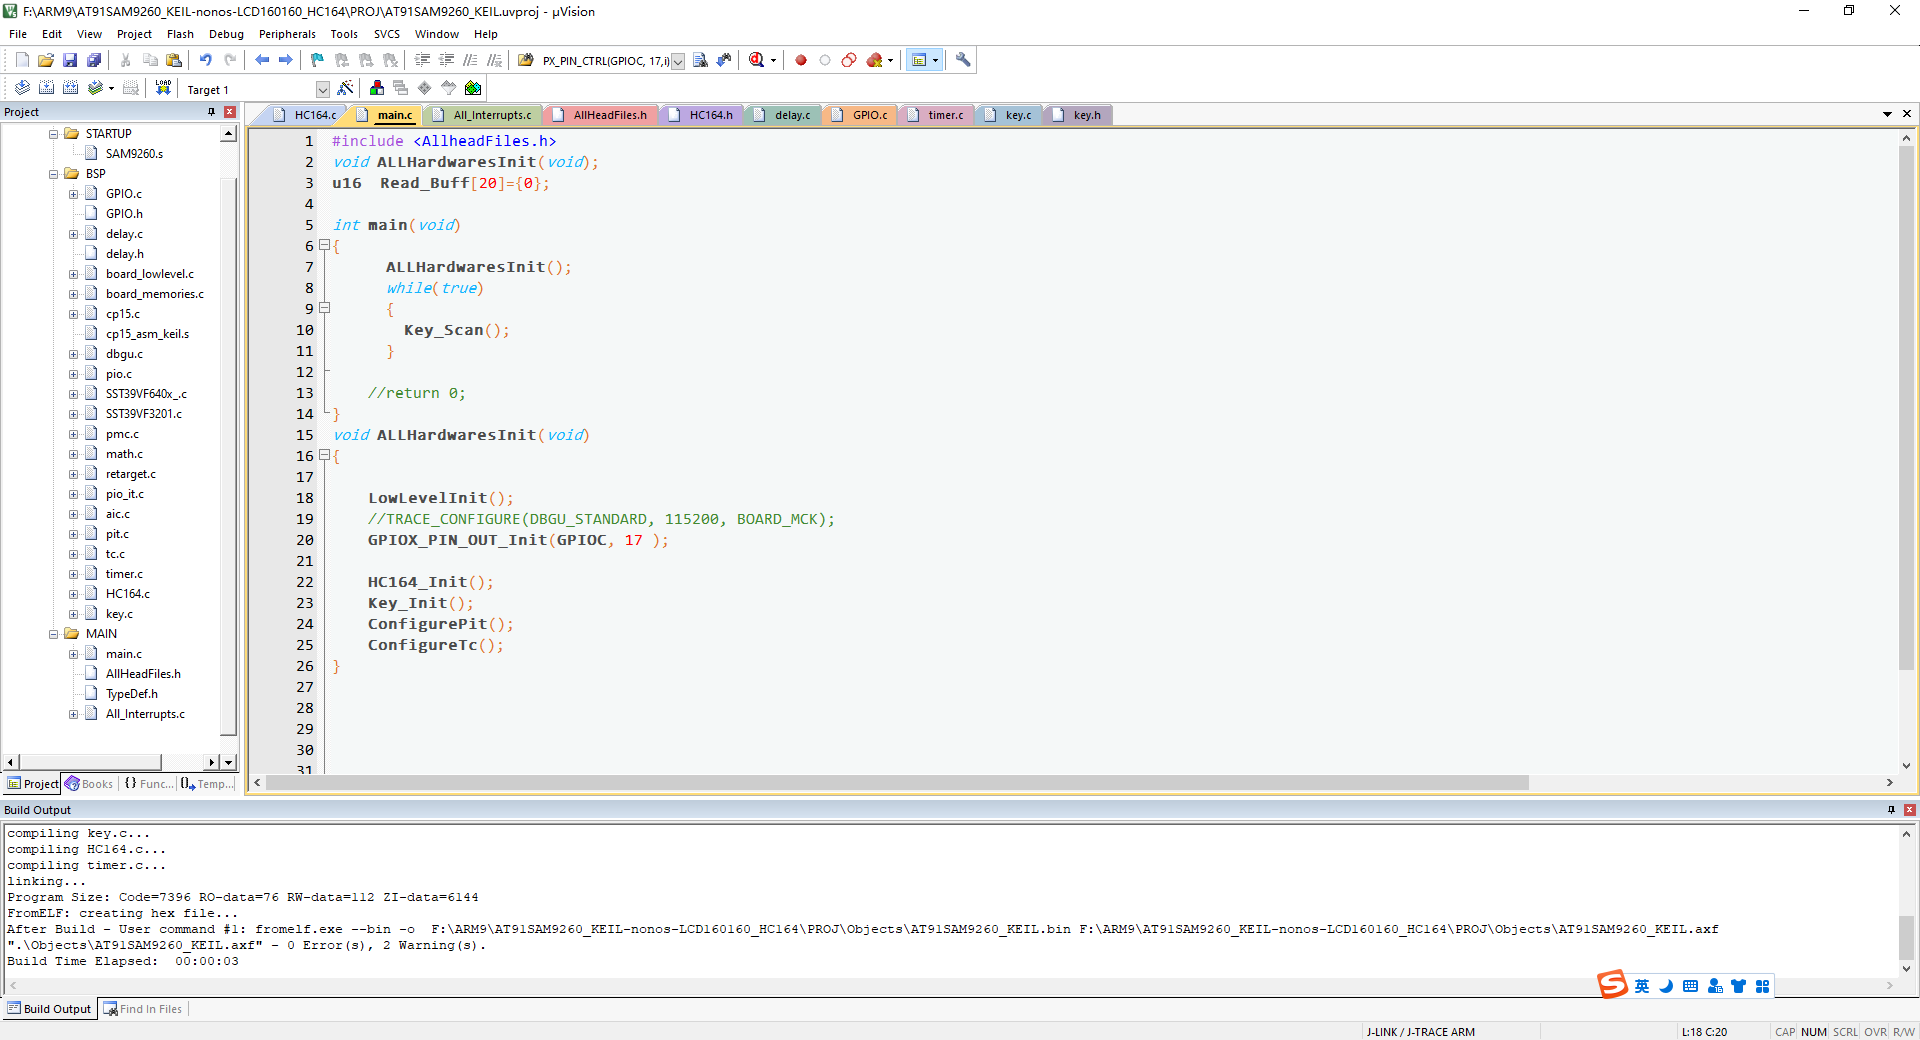This screenshot has height=1040, width=1920.
Task: Click the editor horizontal scrollbar
Action: click(896, 783)
